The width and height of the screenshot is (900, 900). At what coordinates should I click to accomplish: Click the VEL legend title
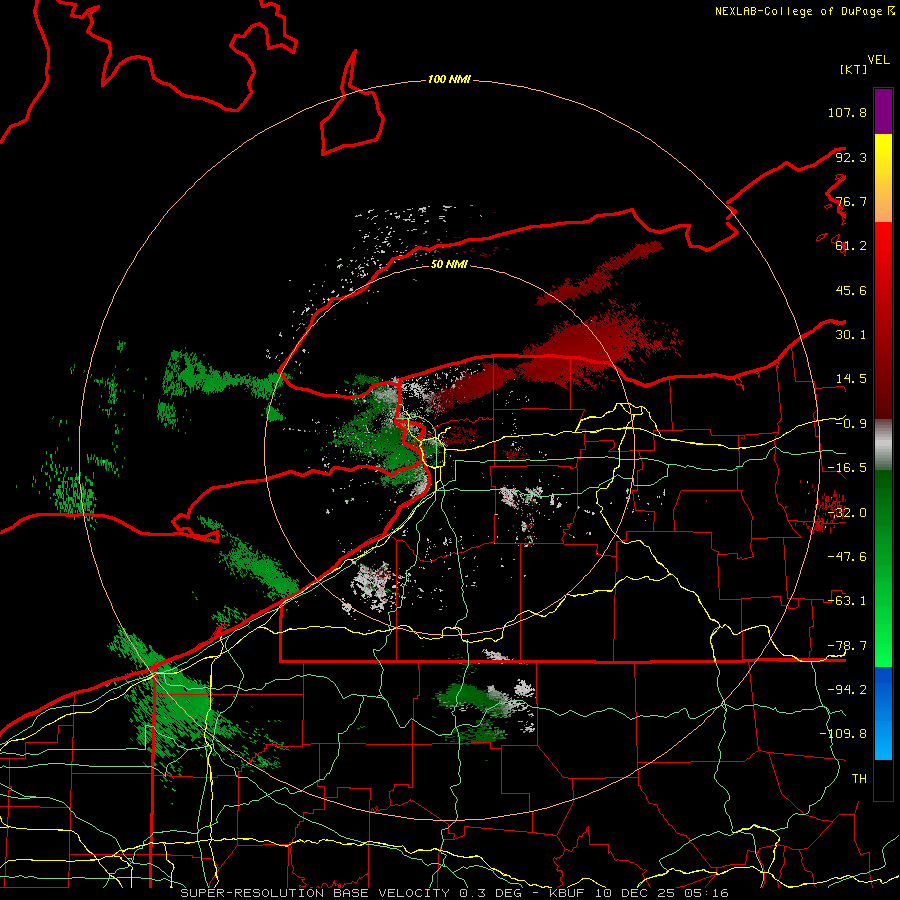coord(879,60)
